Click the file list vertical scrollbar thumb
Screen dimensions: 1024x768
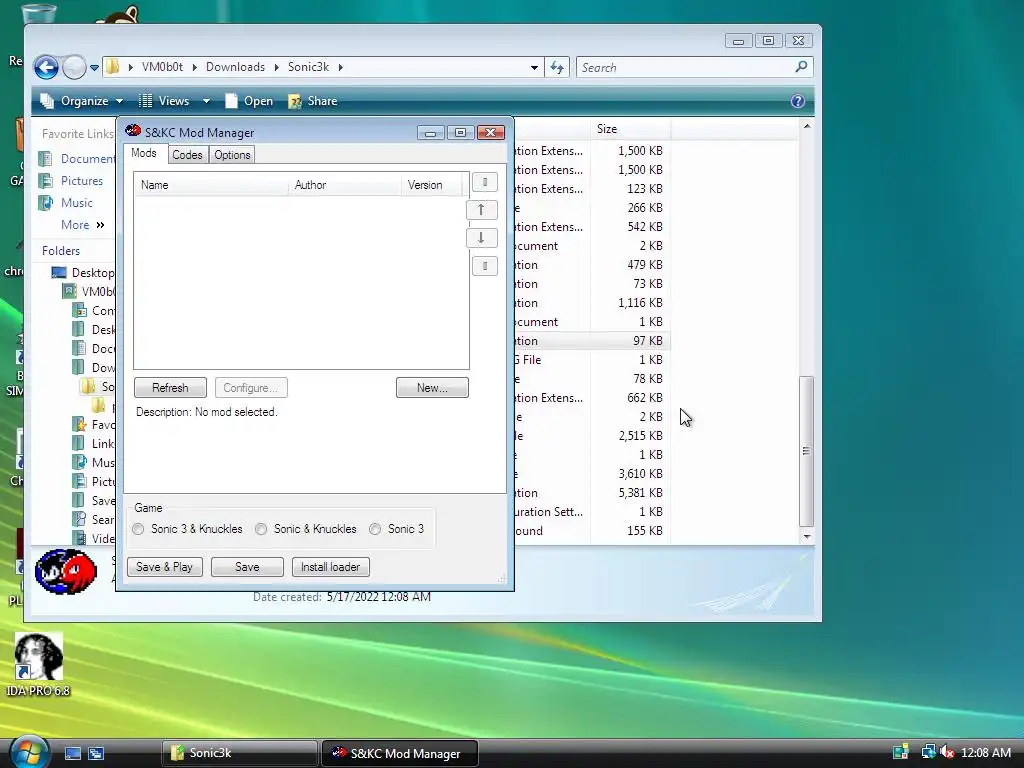[x=807, y=451]
